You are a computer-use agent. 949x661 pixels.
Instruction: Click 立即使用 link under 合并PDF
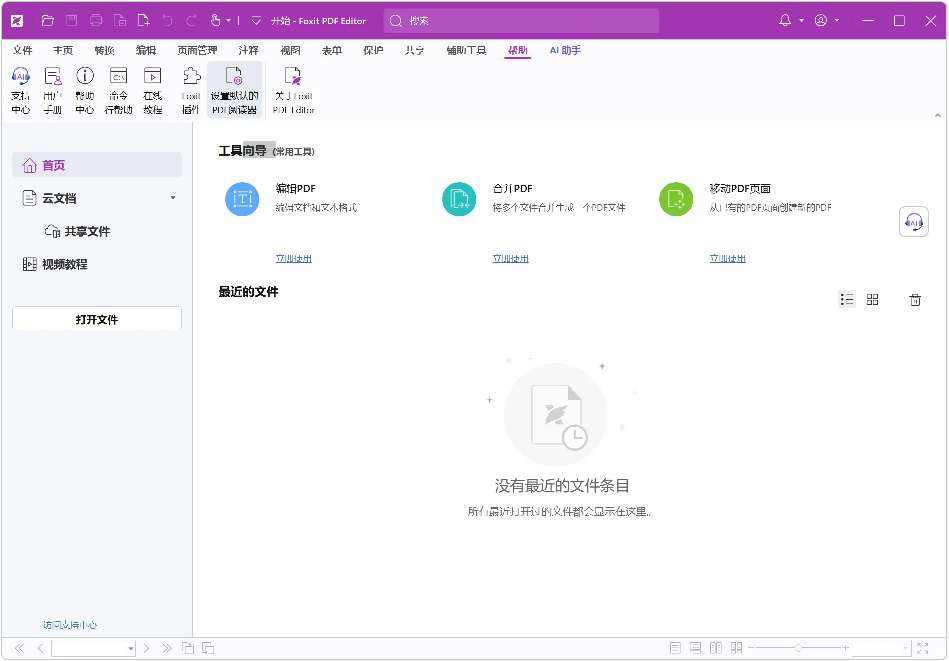pyautogui.click(x=510, y=258)
